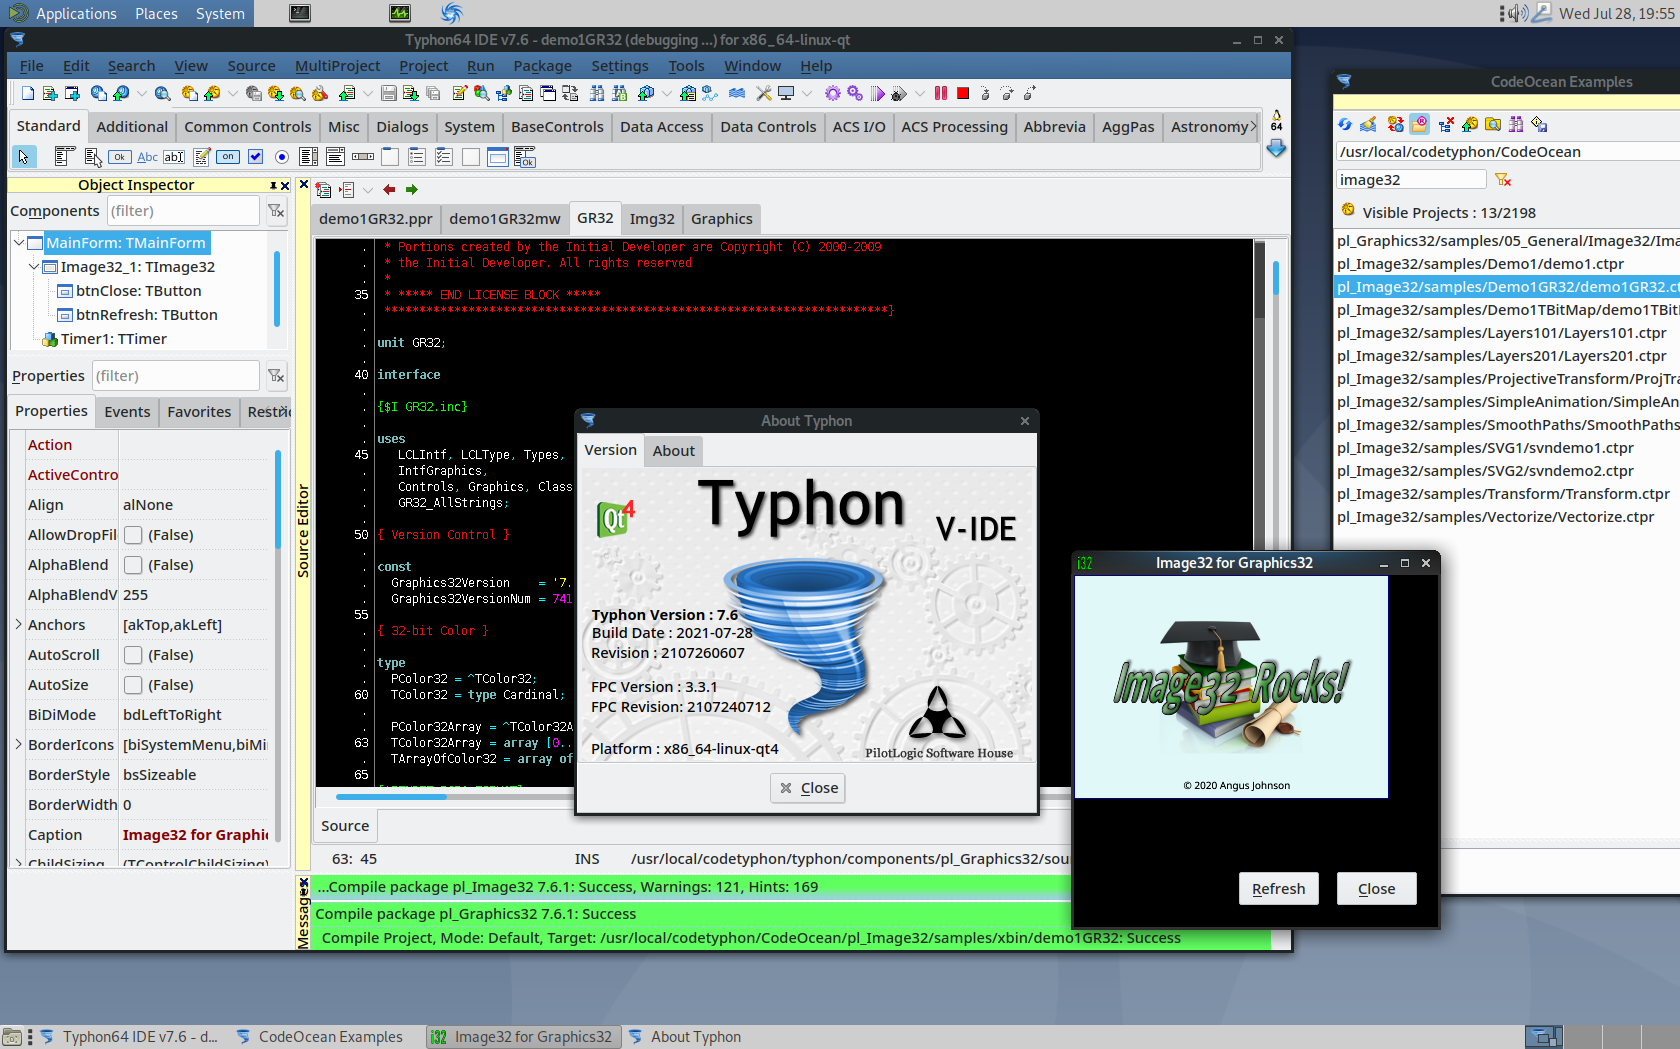The width and height of the screenshot is (1680, 1049).
Task: Click the components filter clear icon
Action: point(276,211)
